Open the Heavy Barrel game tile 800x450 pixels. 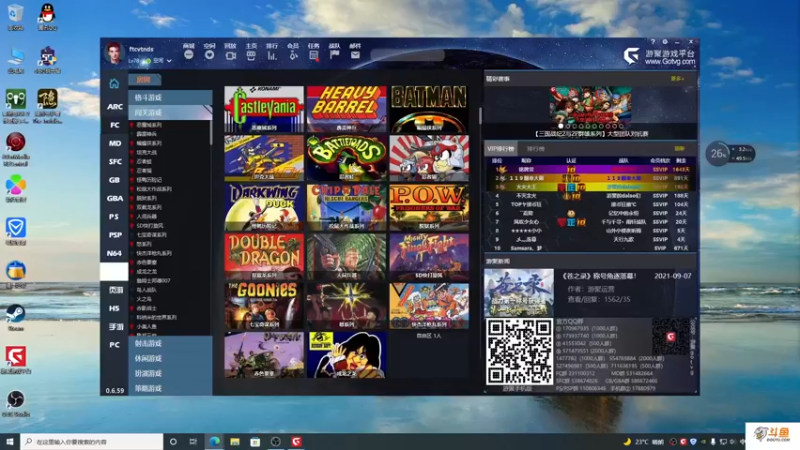[x=346, y=109]
